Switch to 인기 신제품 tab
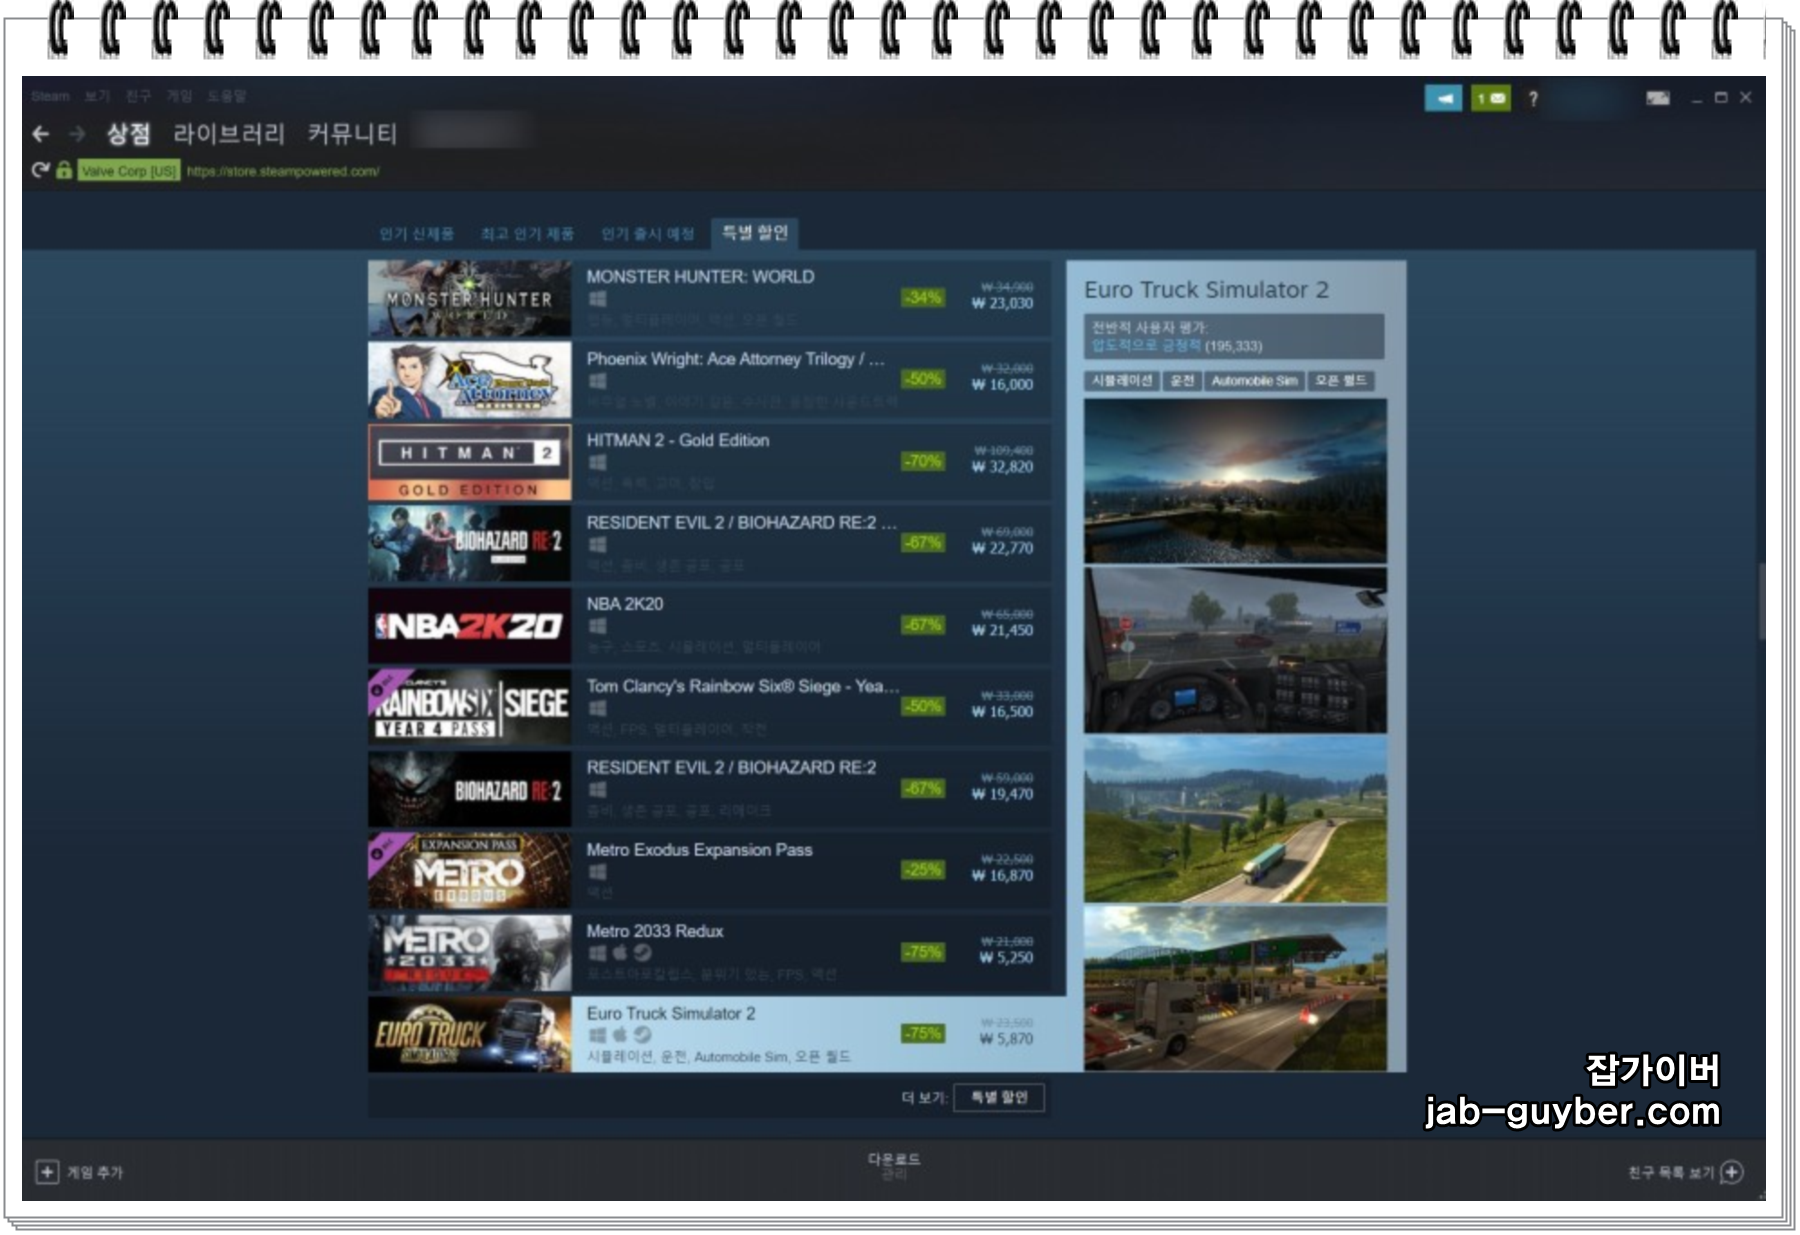This screenshot has height=1235, width=1800. (x=416, y=234)
